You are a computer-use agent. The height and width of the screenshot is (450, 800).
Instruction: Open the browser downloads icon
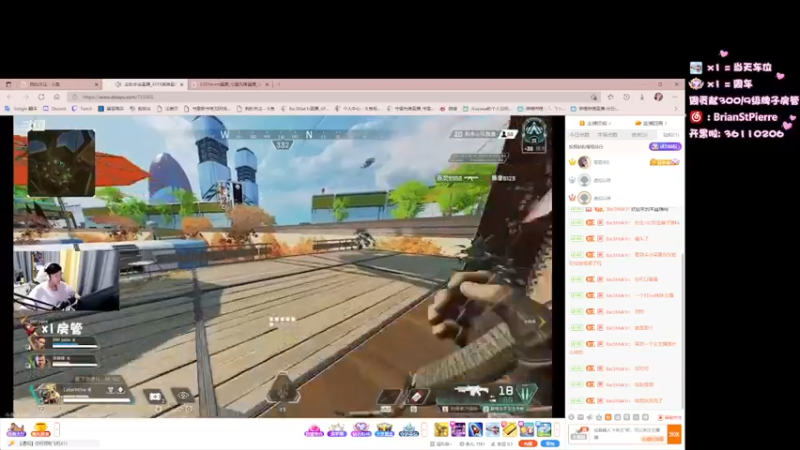642,97
